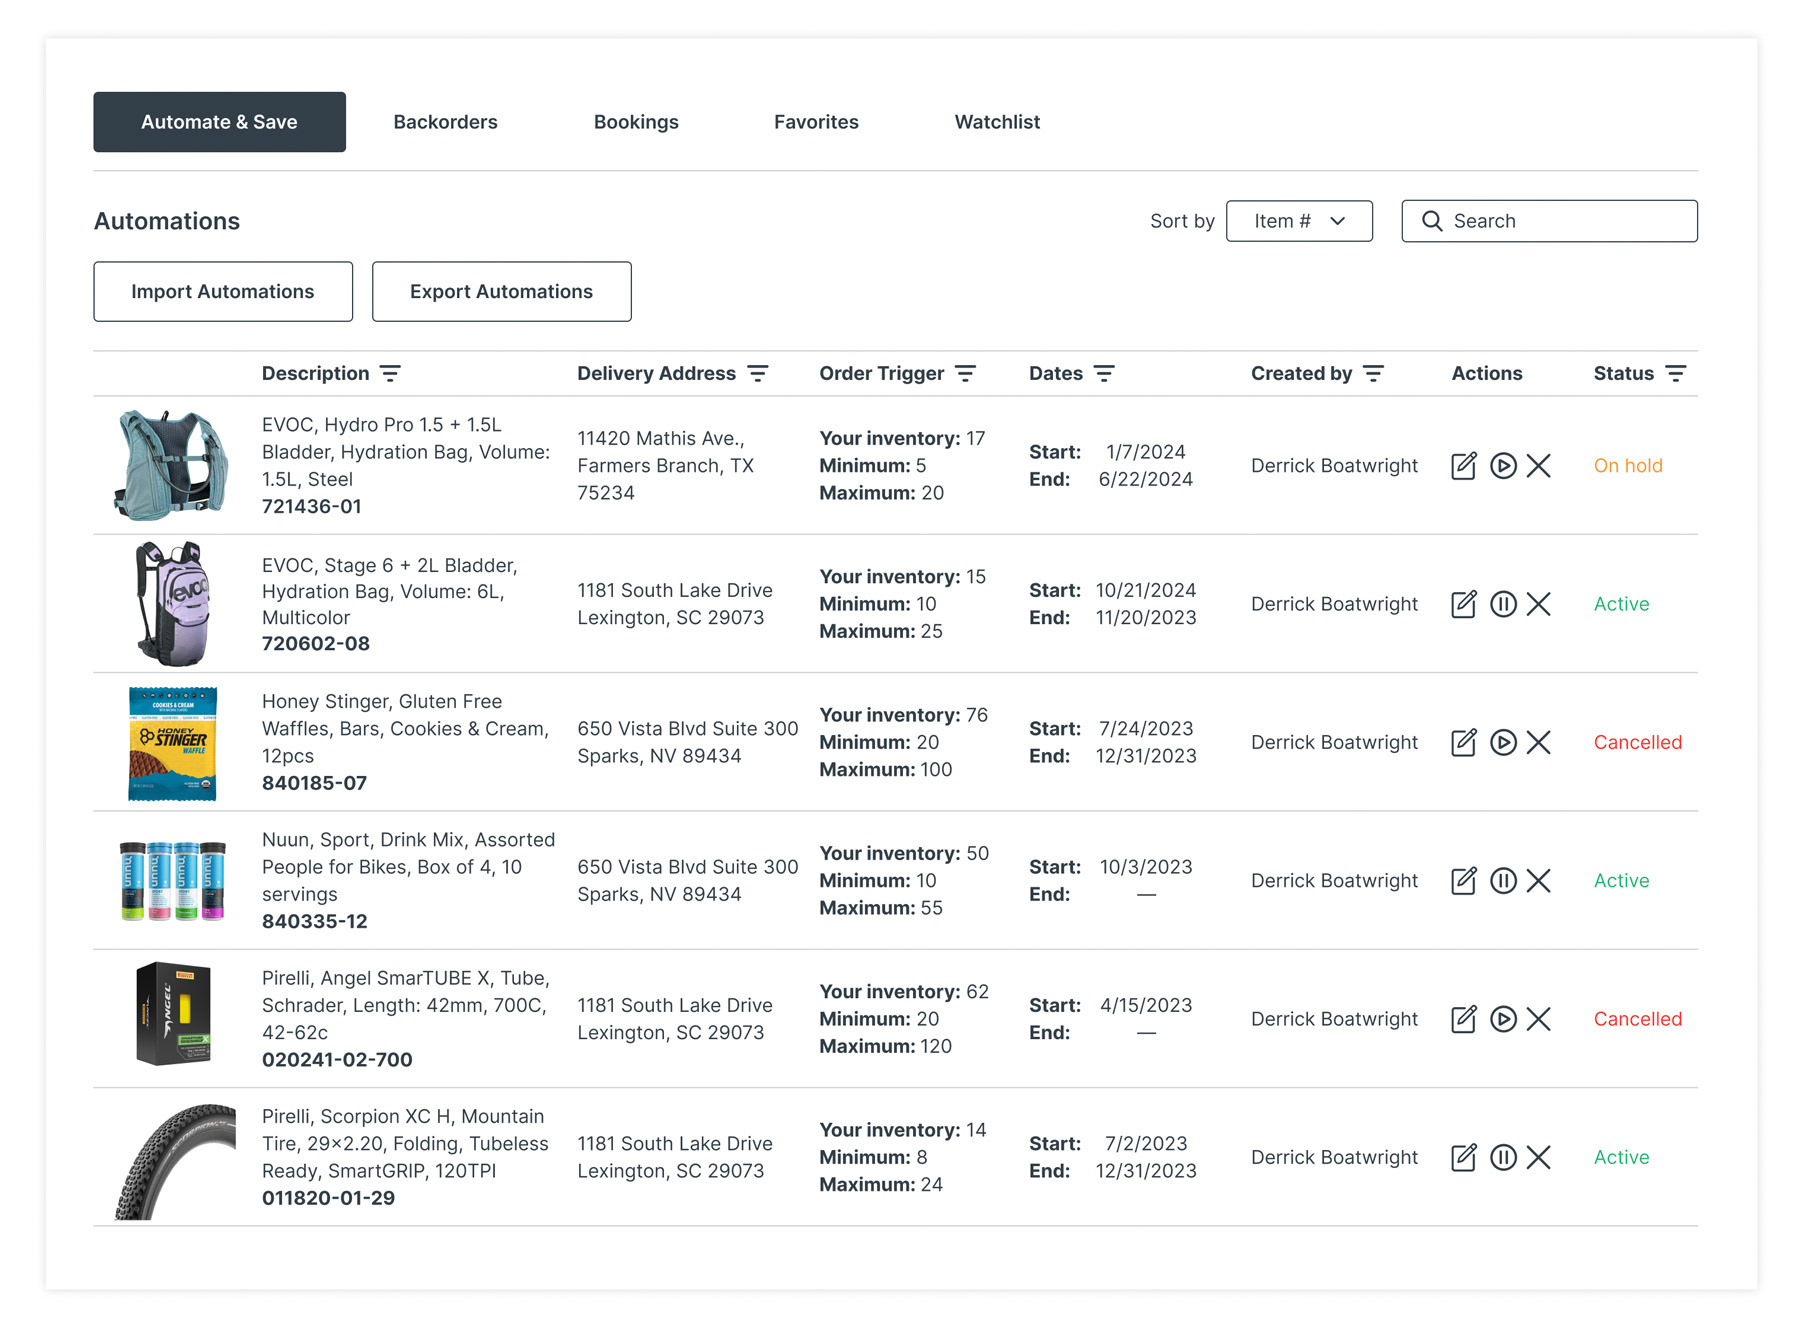Click Derrick Boatwright in Pirelli Scorpion row
This screenshot has width=1800, height=1328.
[x=1334, y=1157]
